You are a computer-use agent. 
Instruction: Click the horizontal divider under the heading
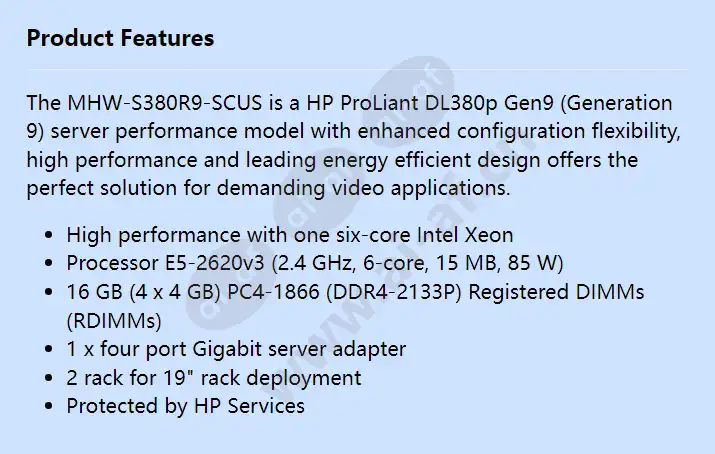[357, 70]
